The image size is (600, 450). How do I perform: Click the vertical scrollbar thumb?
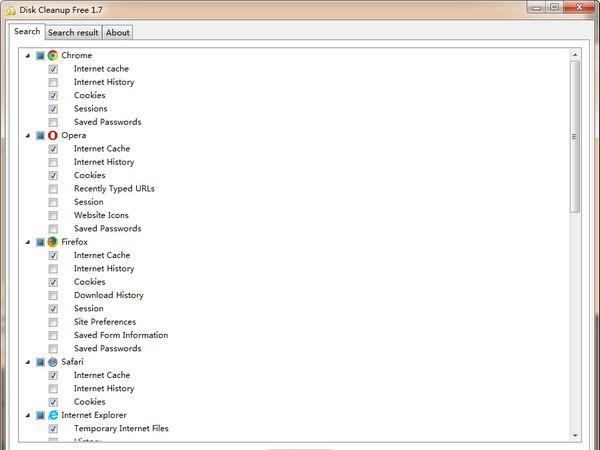coord(575,137)
